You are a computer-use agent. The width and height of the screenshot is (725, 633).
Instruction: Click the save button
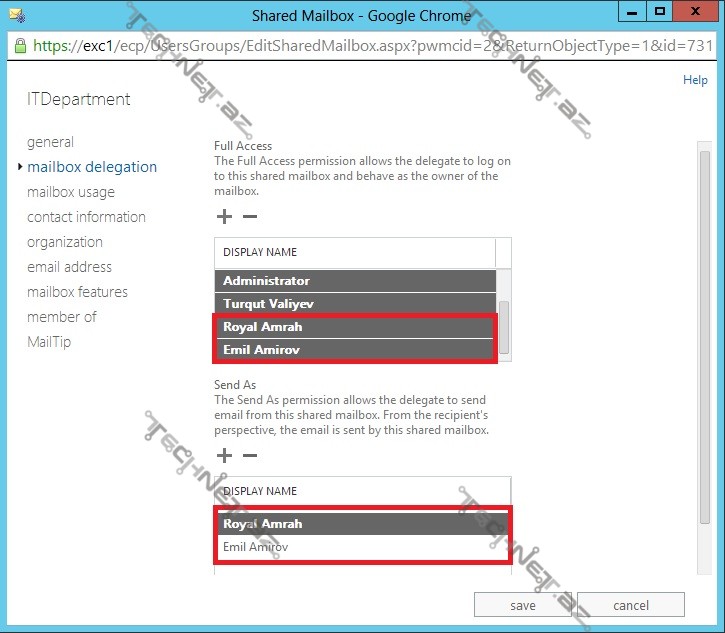point(522,605)
